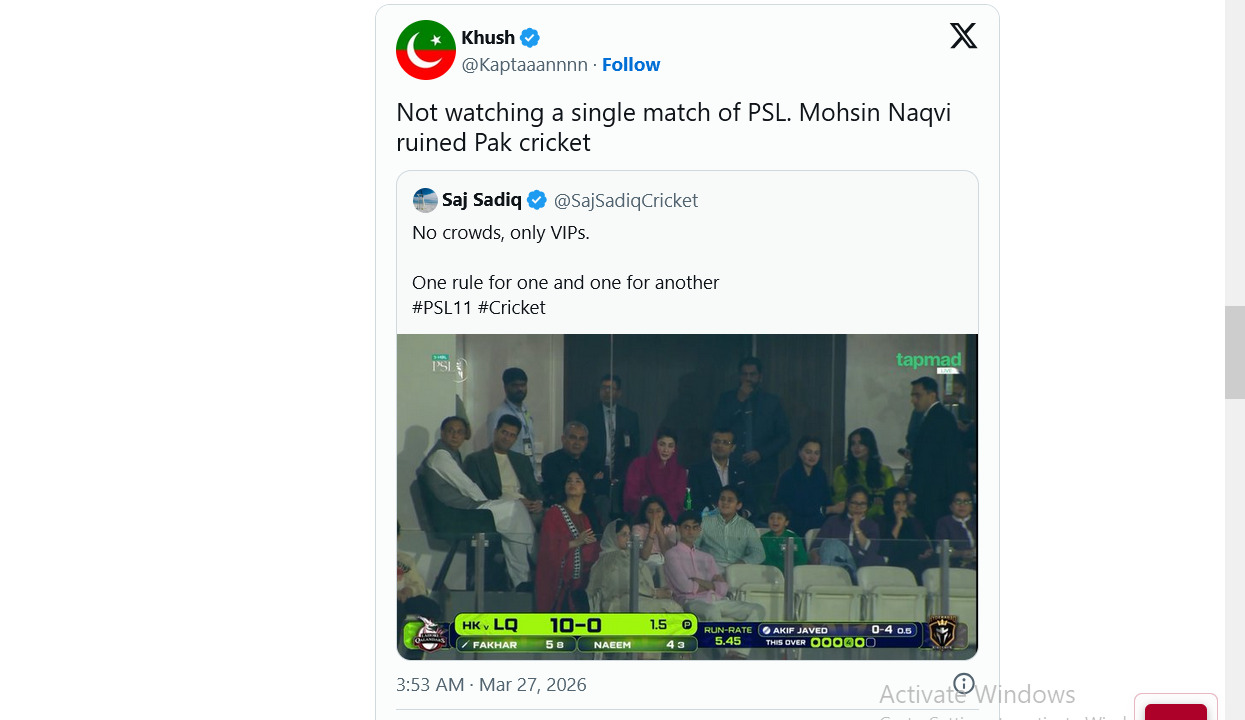
Task: Click the page's vertical scrollbar thumb
Action: [1235, 352]
